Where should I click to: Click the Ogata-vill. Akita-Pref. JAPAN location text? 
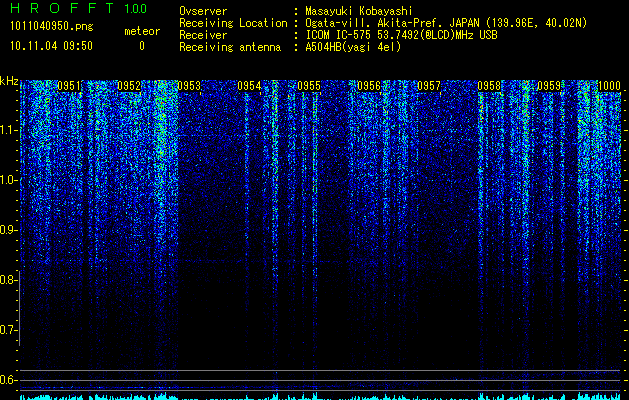tap(446, 23)
